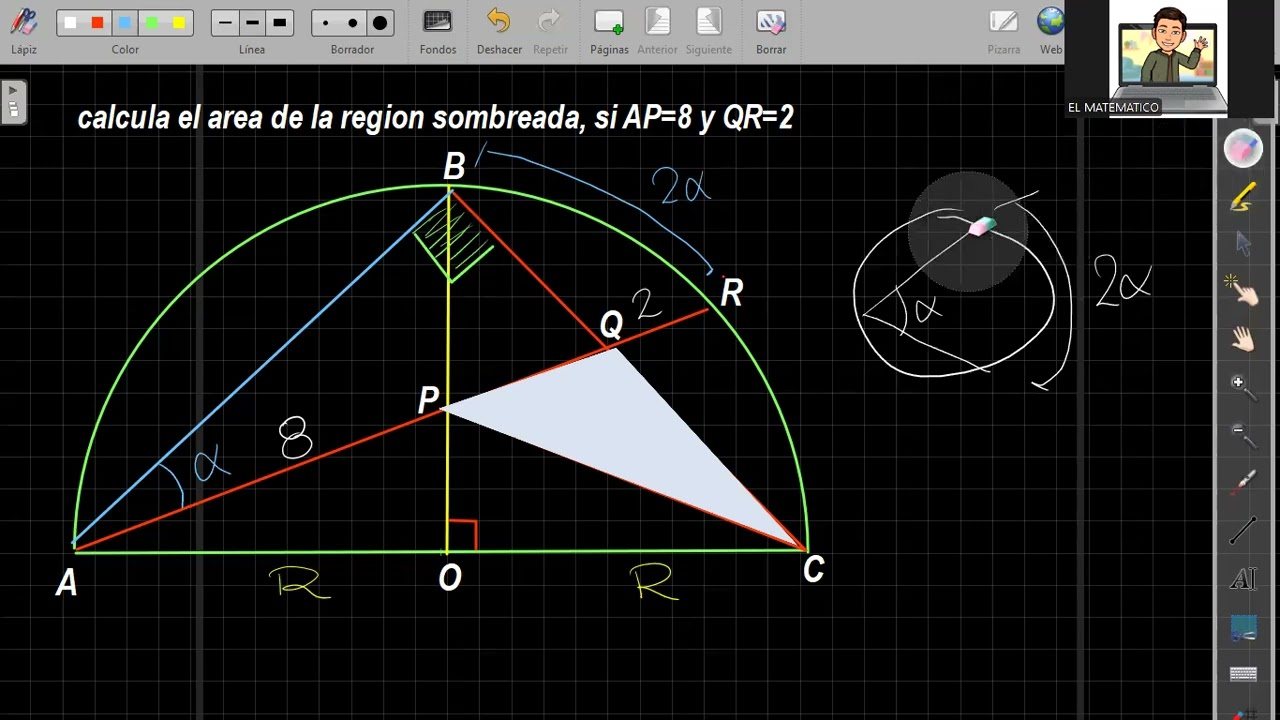Select the thickest line width

(x=279, y=23)
